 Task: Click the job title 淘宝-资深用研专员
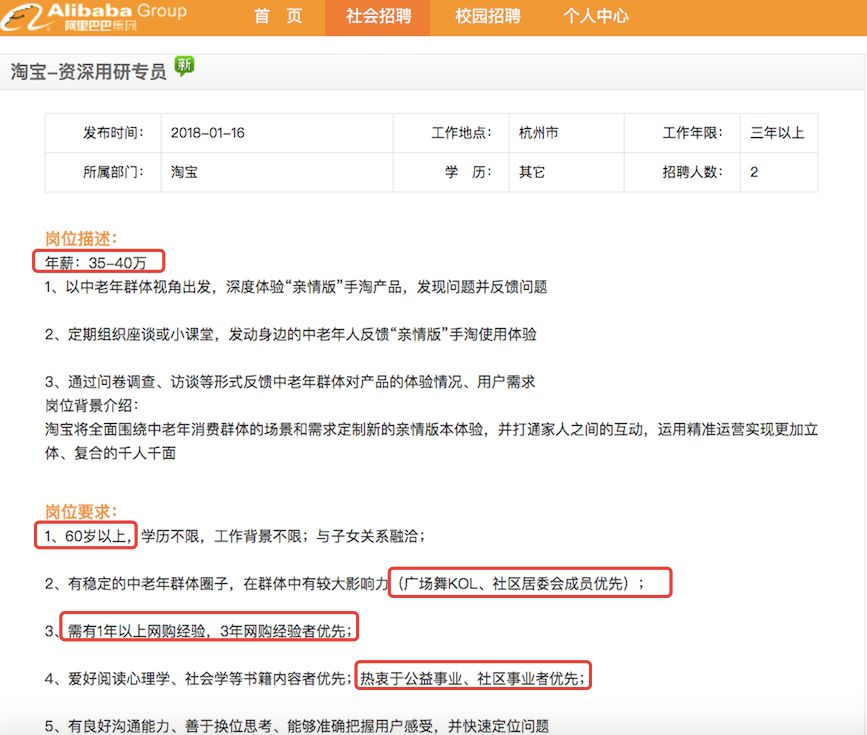tap(88, 72)
